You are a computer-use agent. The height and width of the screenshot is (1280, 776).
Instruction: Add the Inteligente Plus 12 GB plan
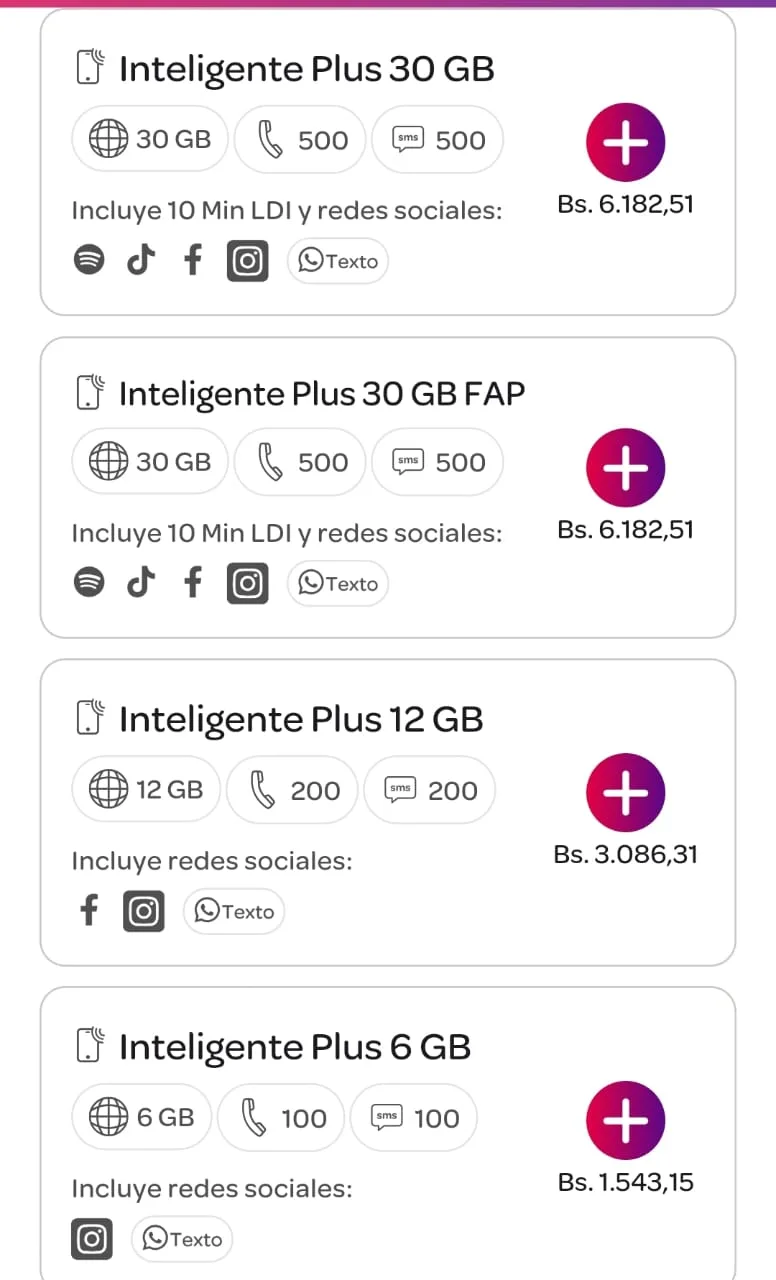pyautogui.click(x=625, y=792)
